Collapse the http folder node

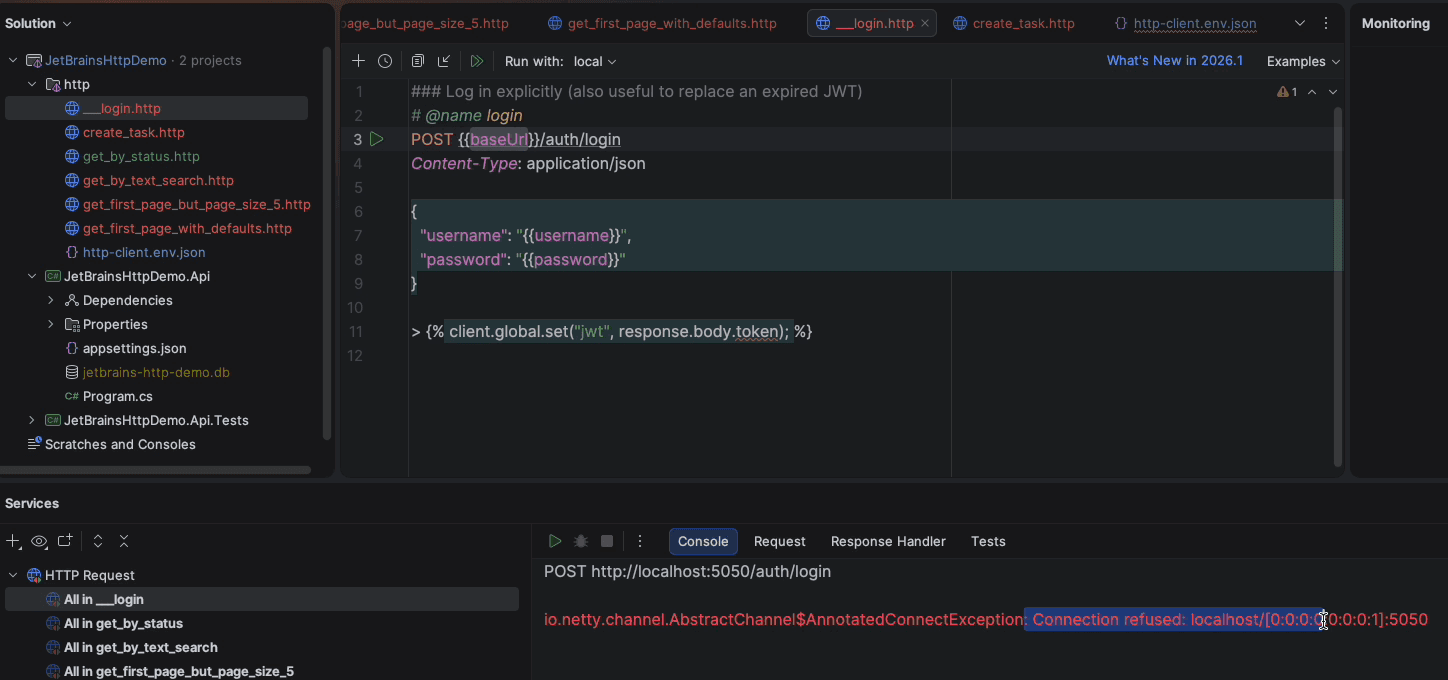pos(32,84)
